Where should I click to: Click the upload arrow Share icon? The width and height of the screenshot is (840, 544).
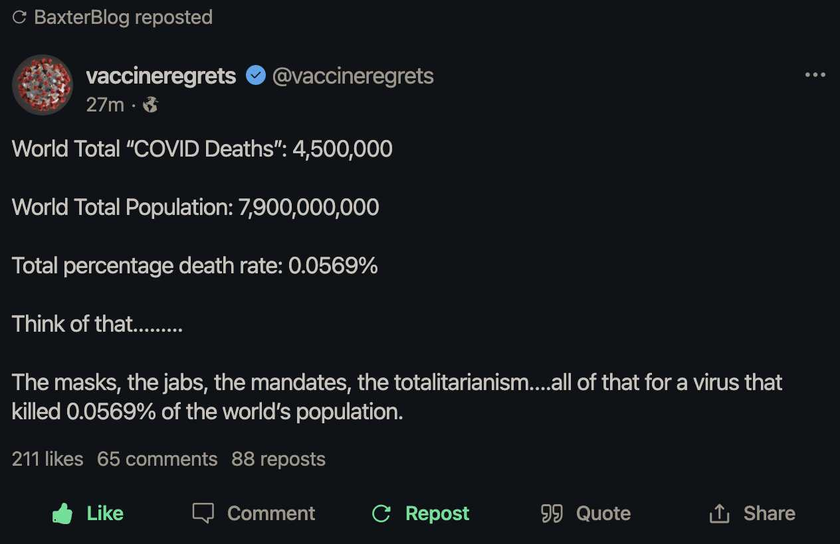(719, 513)
